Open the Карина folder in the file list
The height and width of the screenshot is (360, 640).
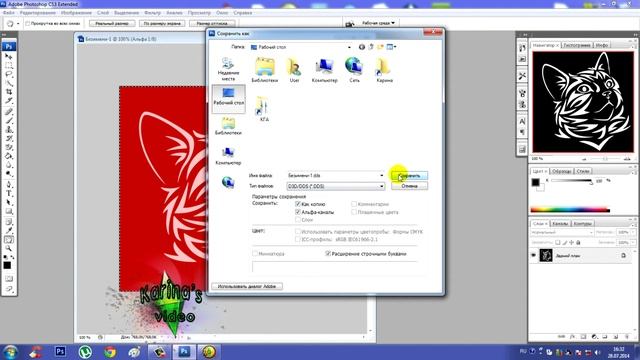coord(384,70)
